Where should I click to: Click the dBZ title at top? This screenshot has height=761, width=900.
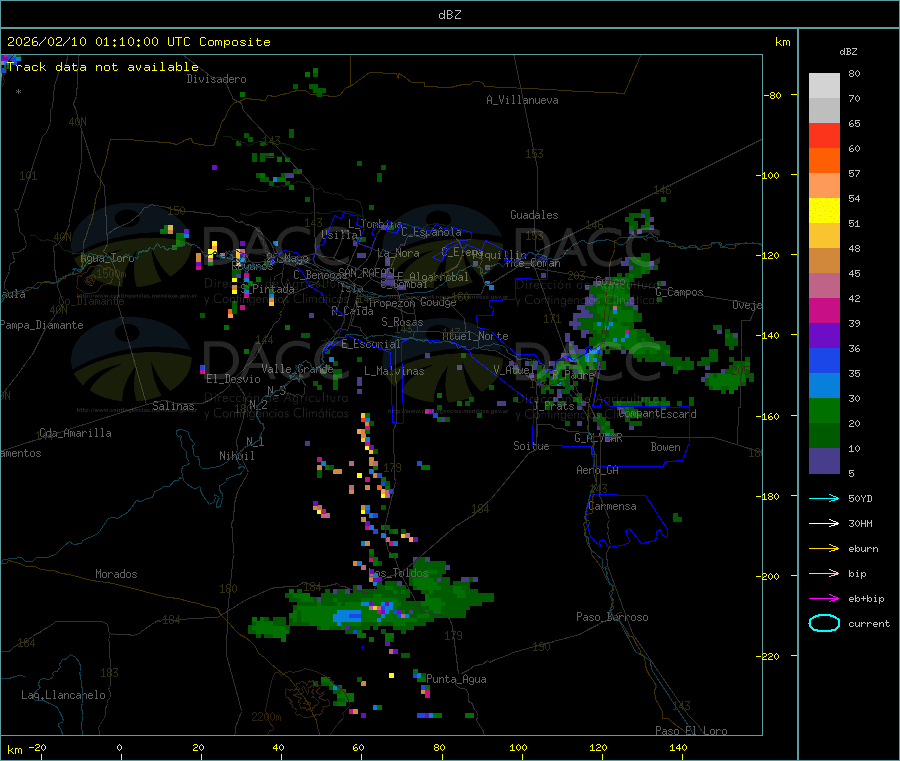coord(449,15)
